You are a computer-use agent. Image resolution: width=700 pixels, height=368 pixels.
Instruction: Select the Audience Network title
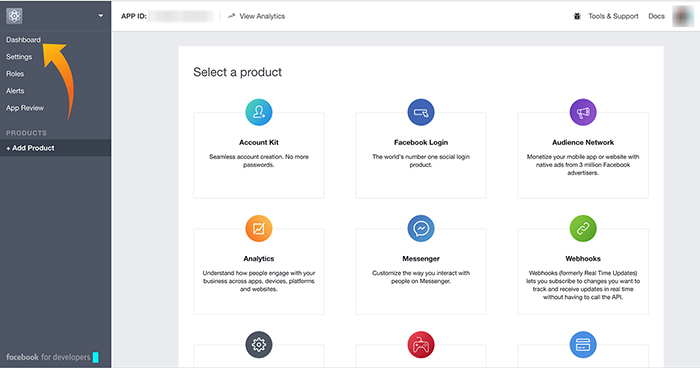[x=583, y=142]
